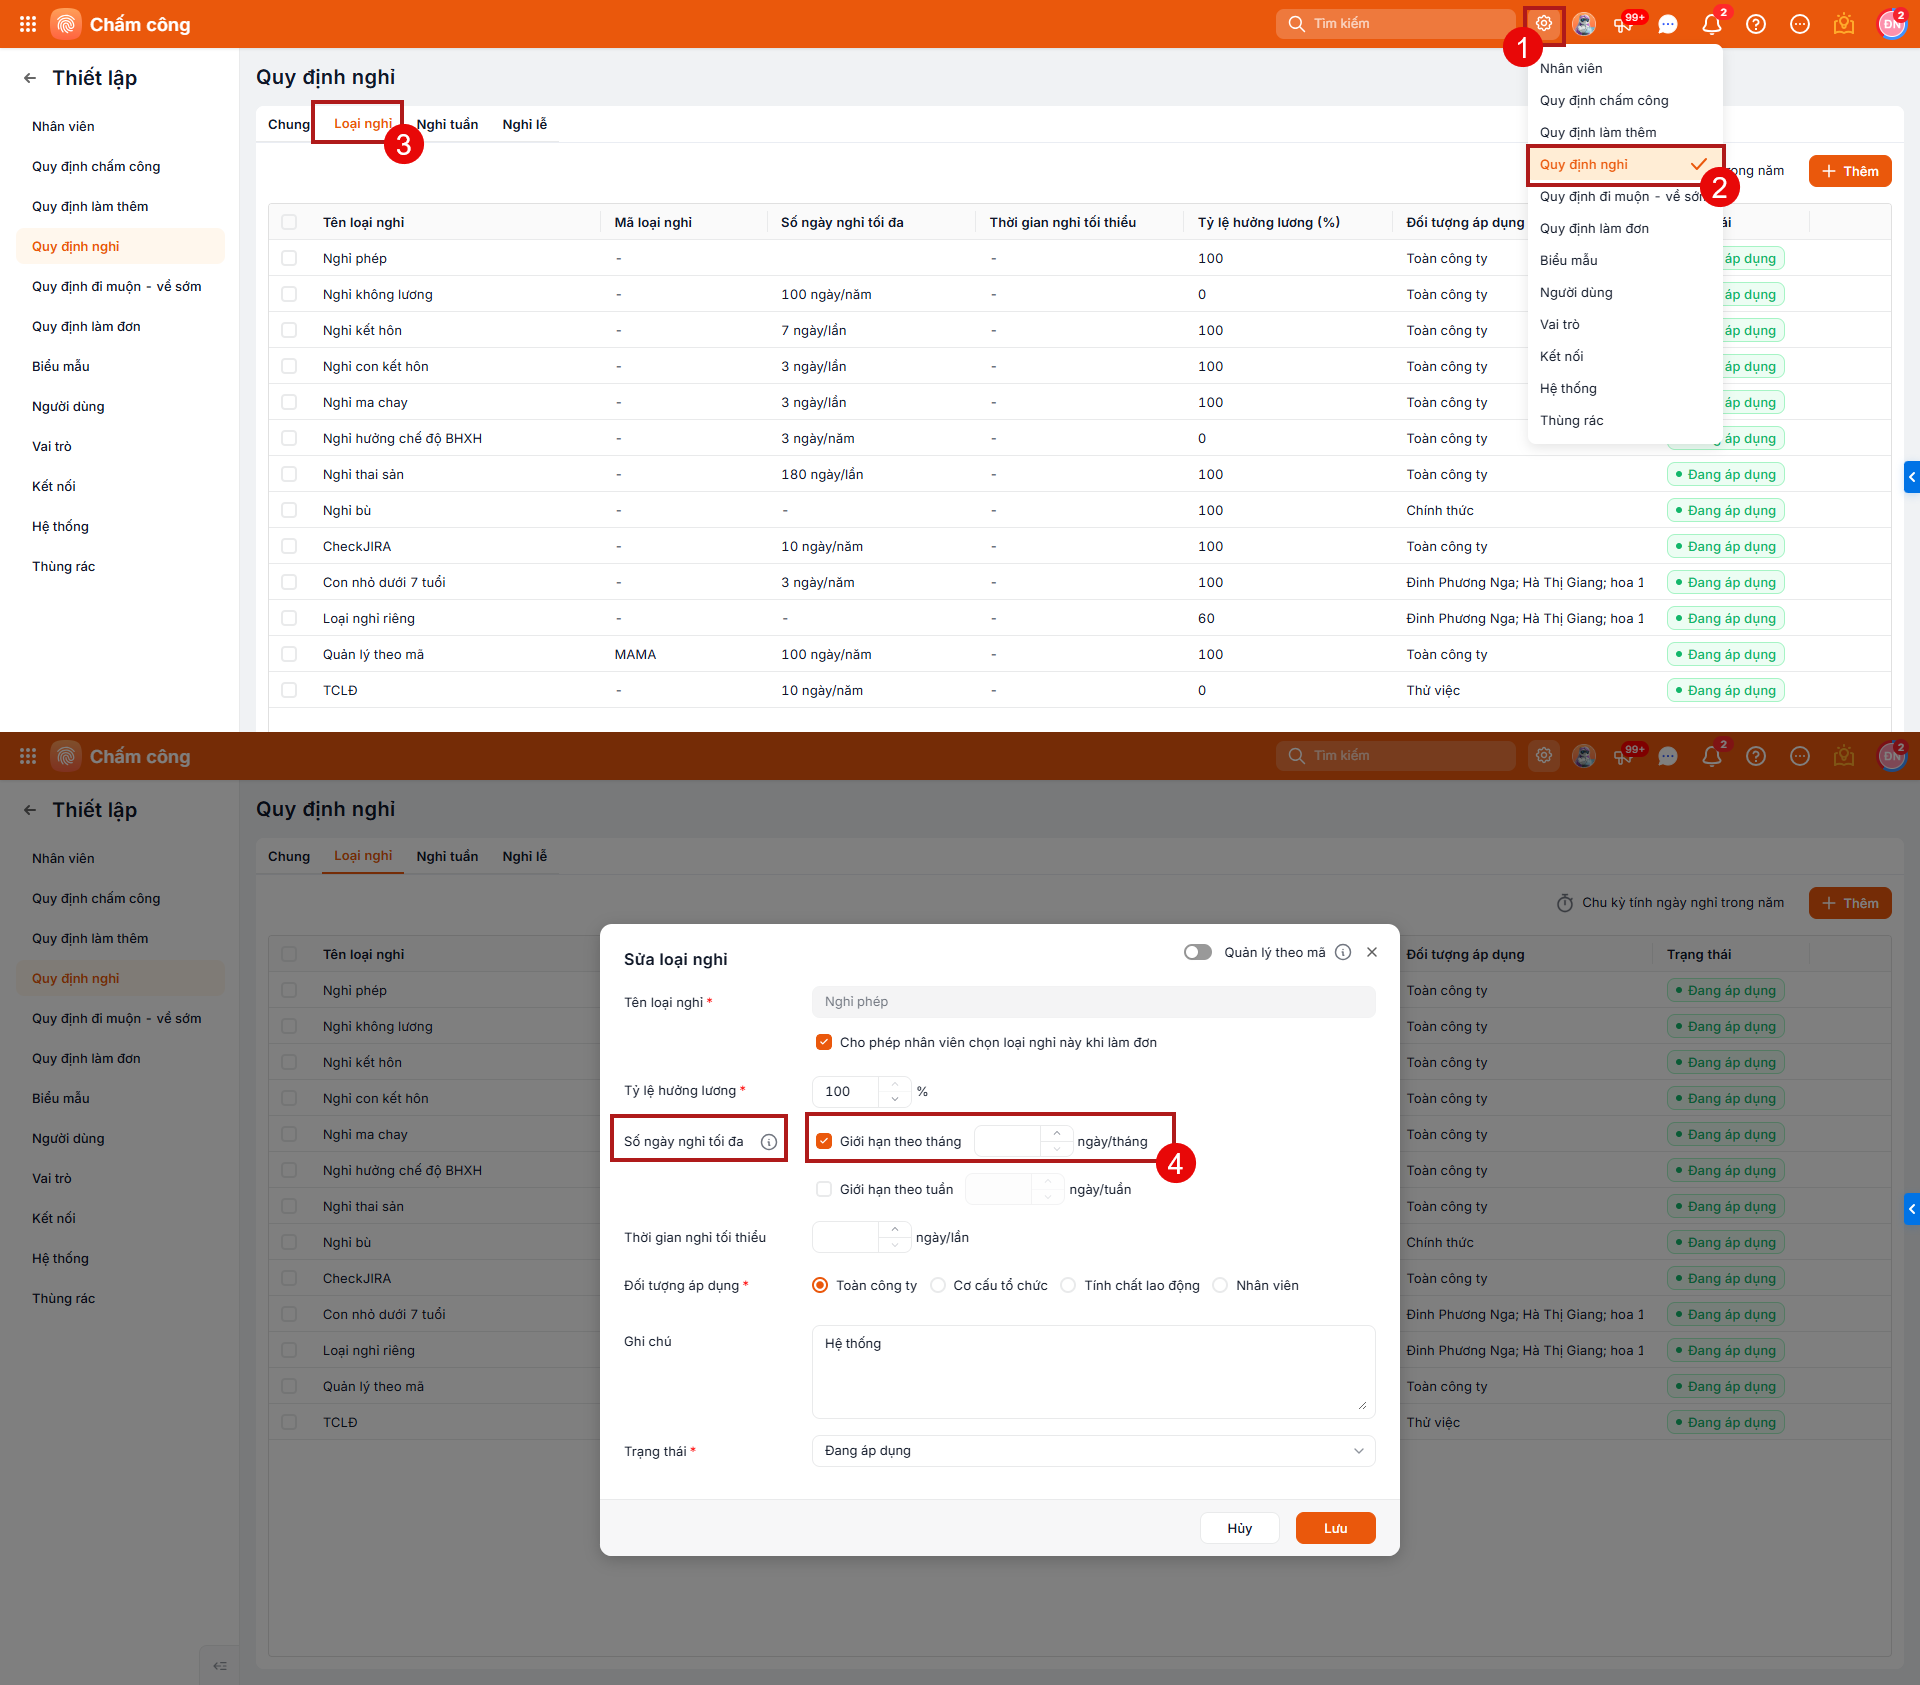1920x1685 pixels.
Task: Enable the Giới hạn theo tuần checkbox
Action: [x=824, y=1189]
